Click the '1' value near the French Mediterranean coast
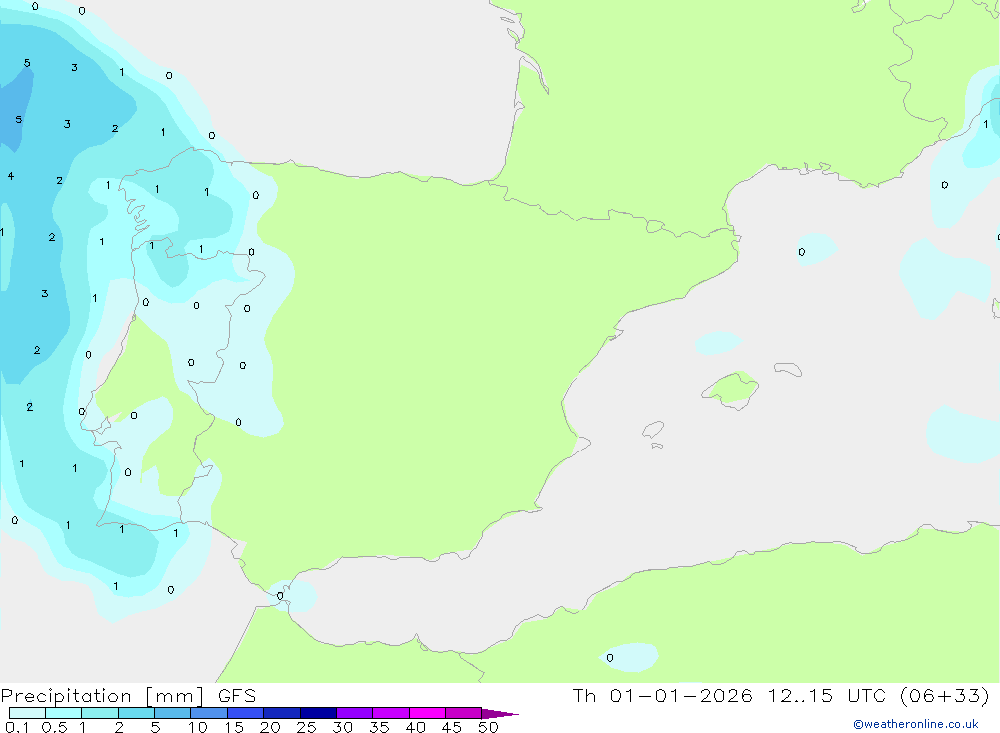1000x733 pixels. click(x=985, y=124)
